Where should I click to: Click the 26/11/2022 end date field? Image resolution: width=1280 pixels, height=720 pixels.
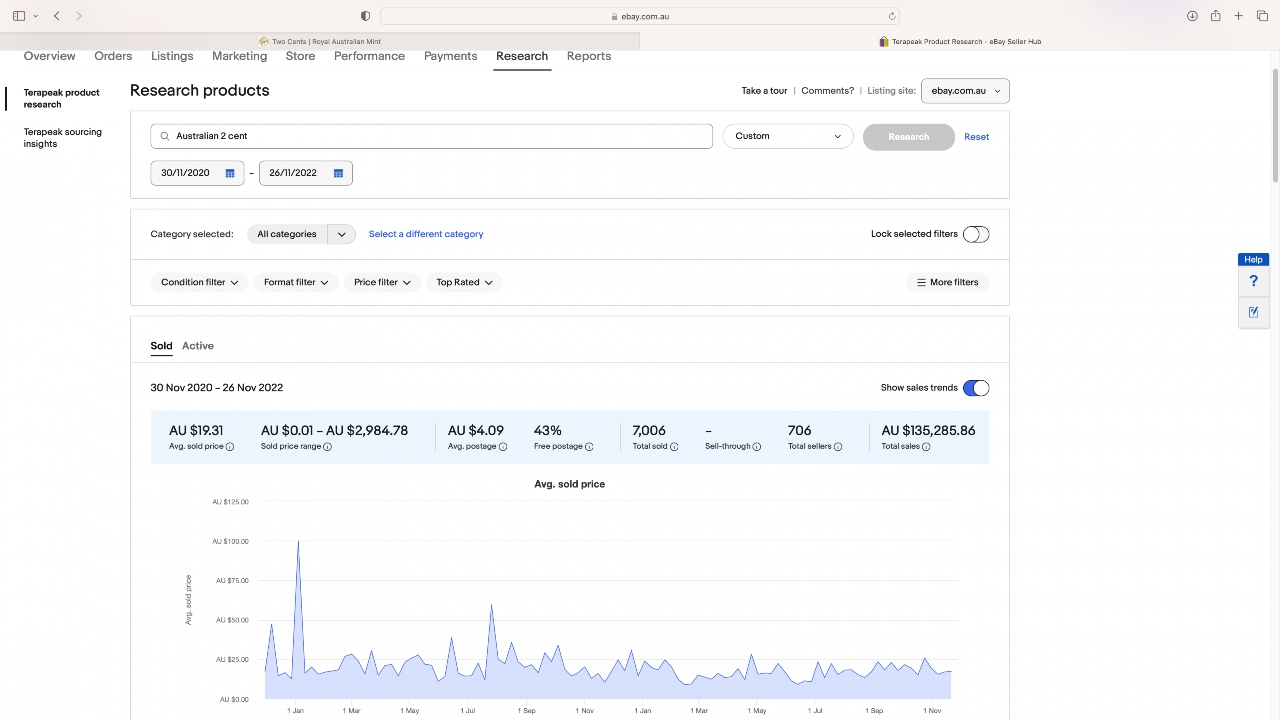coord(305,173)
